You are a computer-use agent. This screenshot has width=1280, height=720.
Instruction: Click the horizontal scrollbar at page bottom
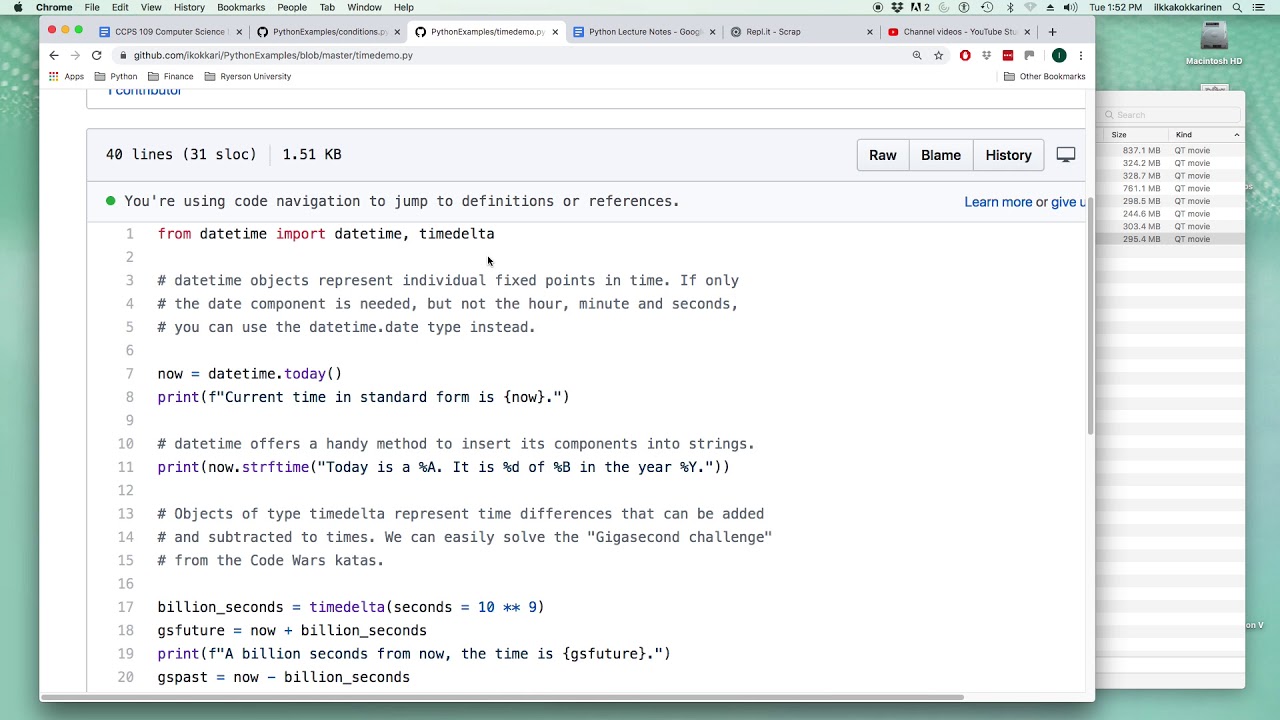coord(503,697)
